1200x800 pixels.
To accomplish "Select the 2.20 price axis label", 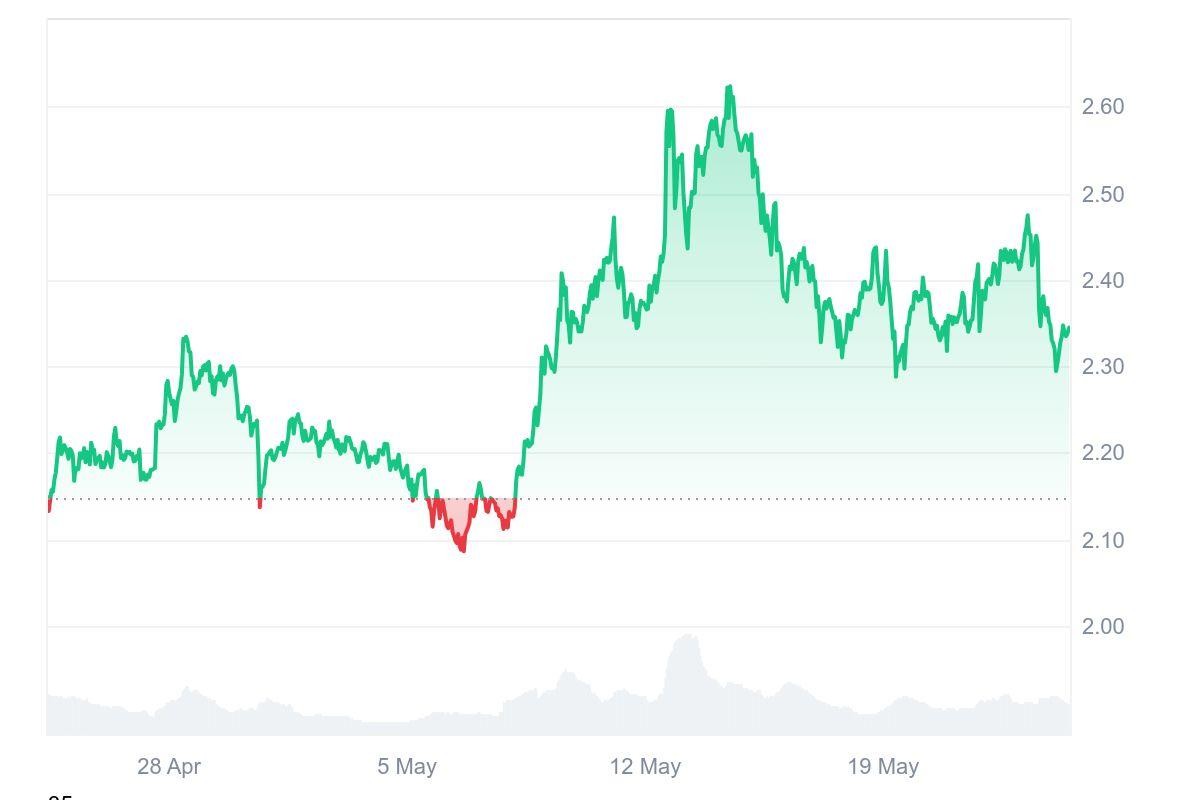I will (1103, 453).
